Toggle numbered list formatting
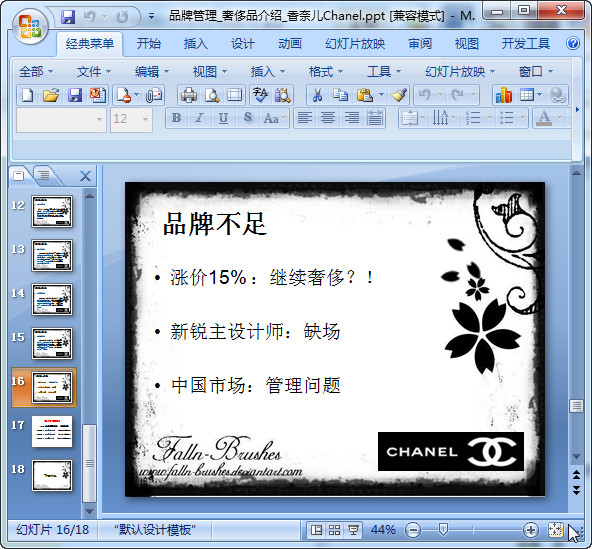 pyautogui.click(x=473, y=118)
